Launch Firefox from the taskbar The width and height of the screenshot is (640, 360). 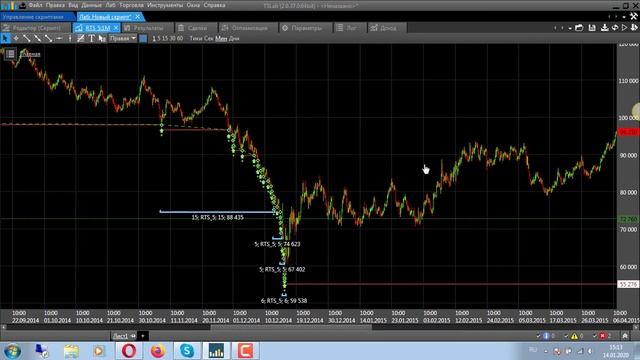[x=158, y=351]
